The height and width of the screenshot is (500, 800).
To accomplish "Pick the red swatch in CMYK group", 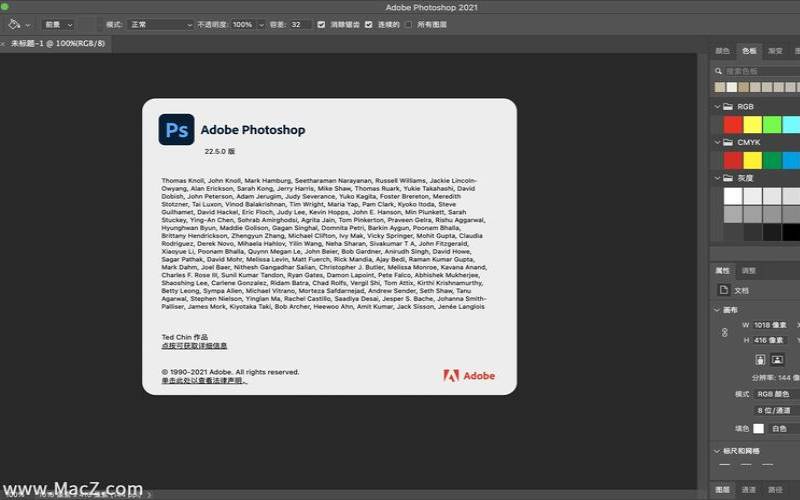I will [x=733, y=160].
